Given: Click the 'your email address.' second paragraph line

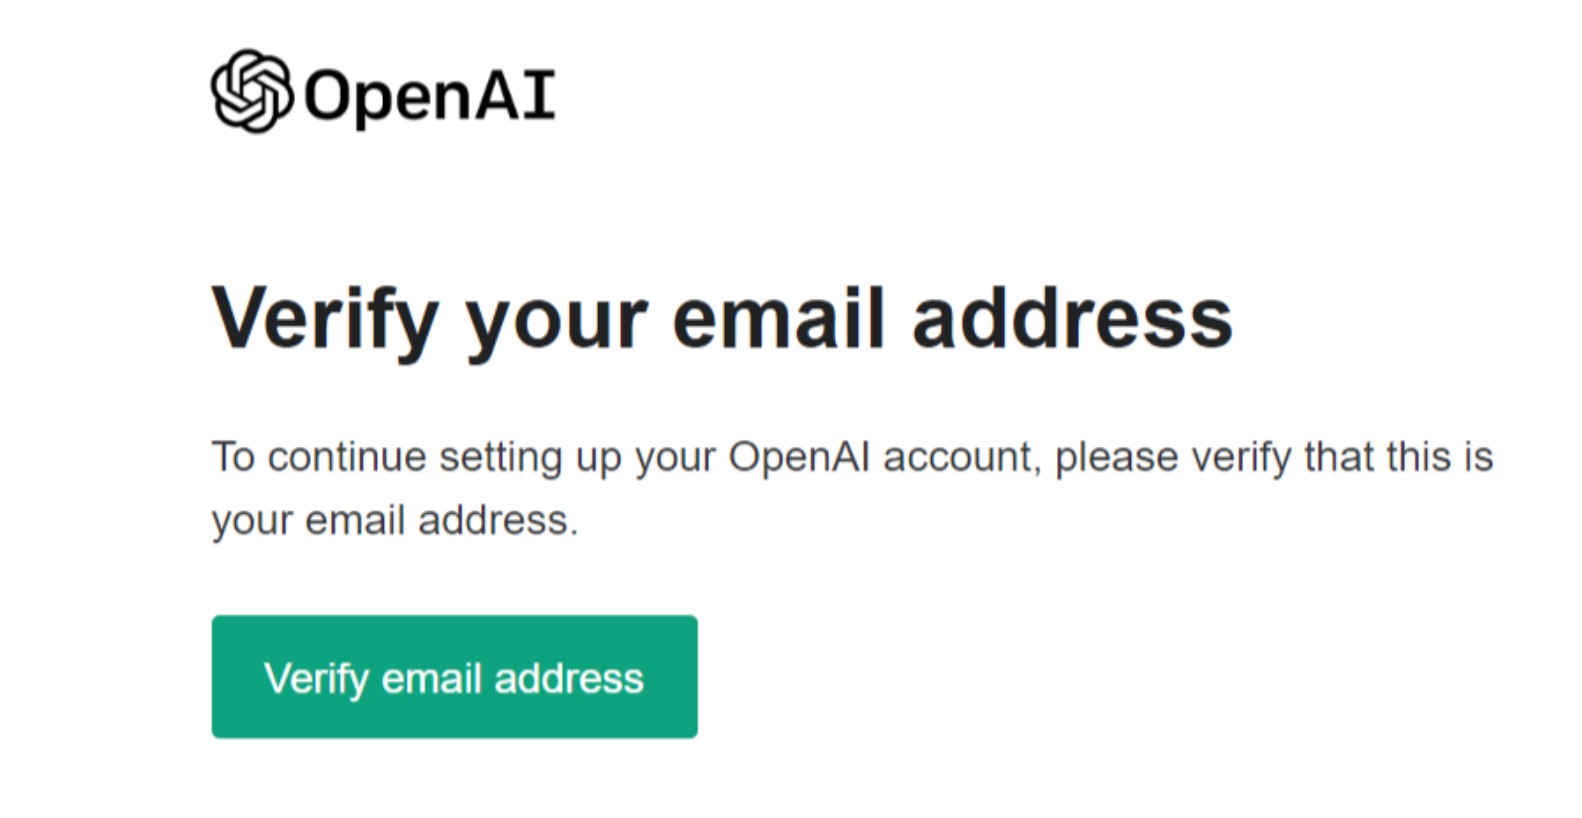Looking at the screenshot, I should [x=395, y=521].
